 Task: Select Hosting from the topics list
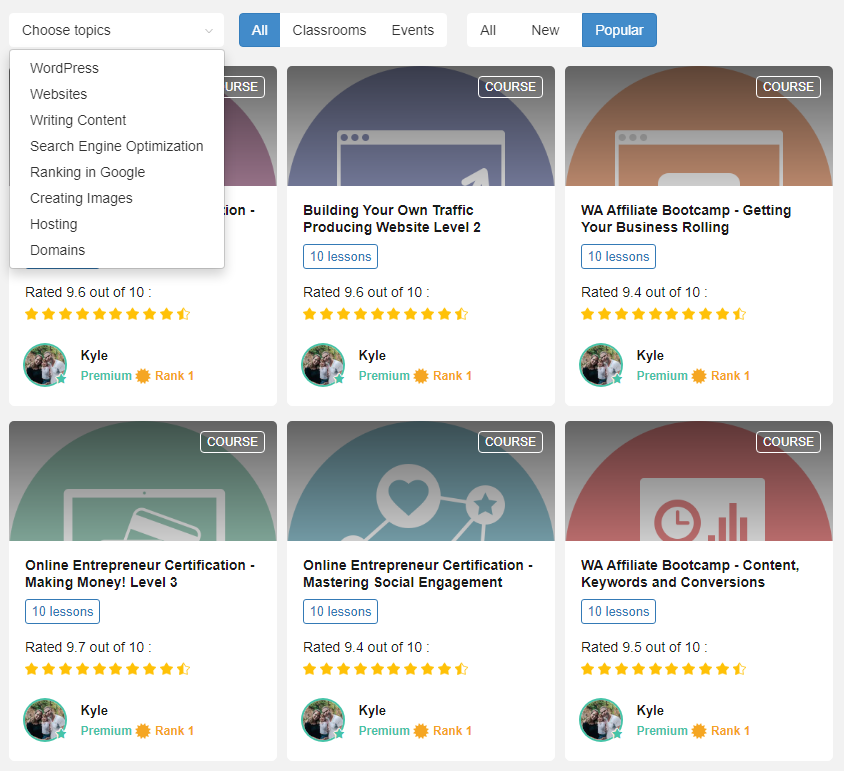(x=53, y=224)
